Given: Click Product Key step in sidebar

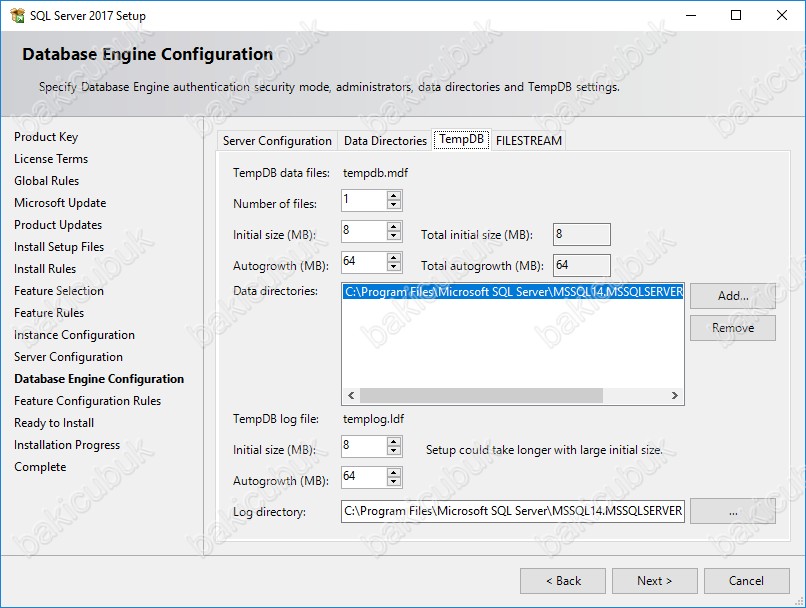Looking at the screenshot, I should pyautogui.click(x=46, y=137).
